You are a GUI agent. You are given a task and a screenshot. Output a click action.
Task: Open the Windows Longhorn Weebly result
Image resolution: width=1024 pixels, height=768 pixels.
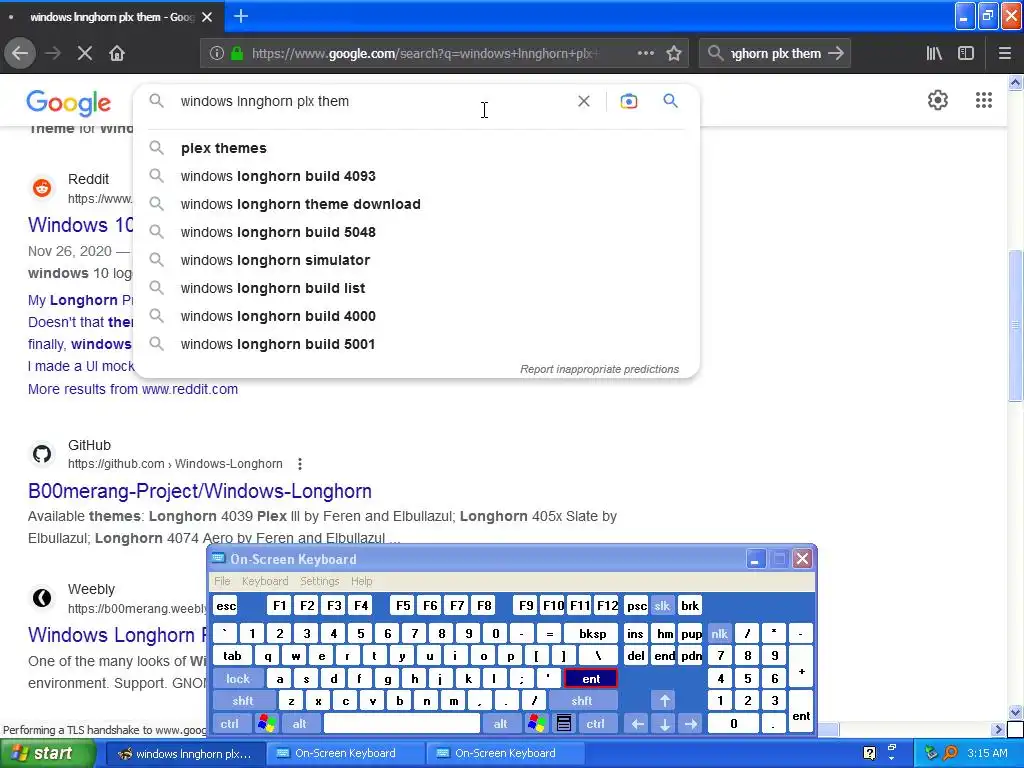pyautogui.click(x=118, y=635)
